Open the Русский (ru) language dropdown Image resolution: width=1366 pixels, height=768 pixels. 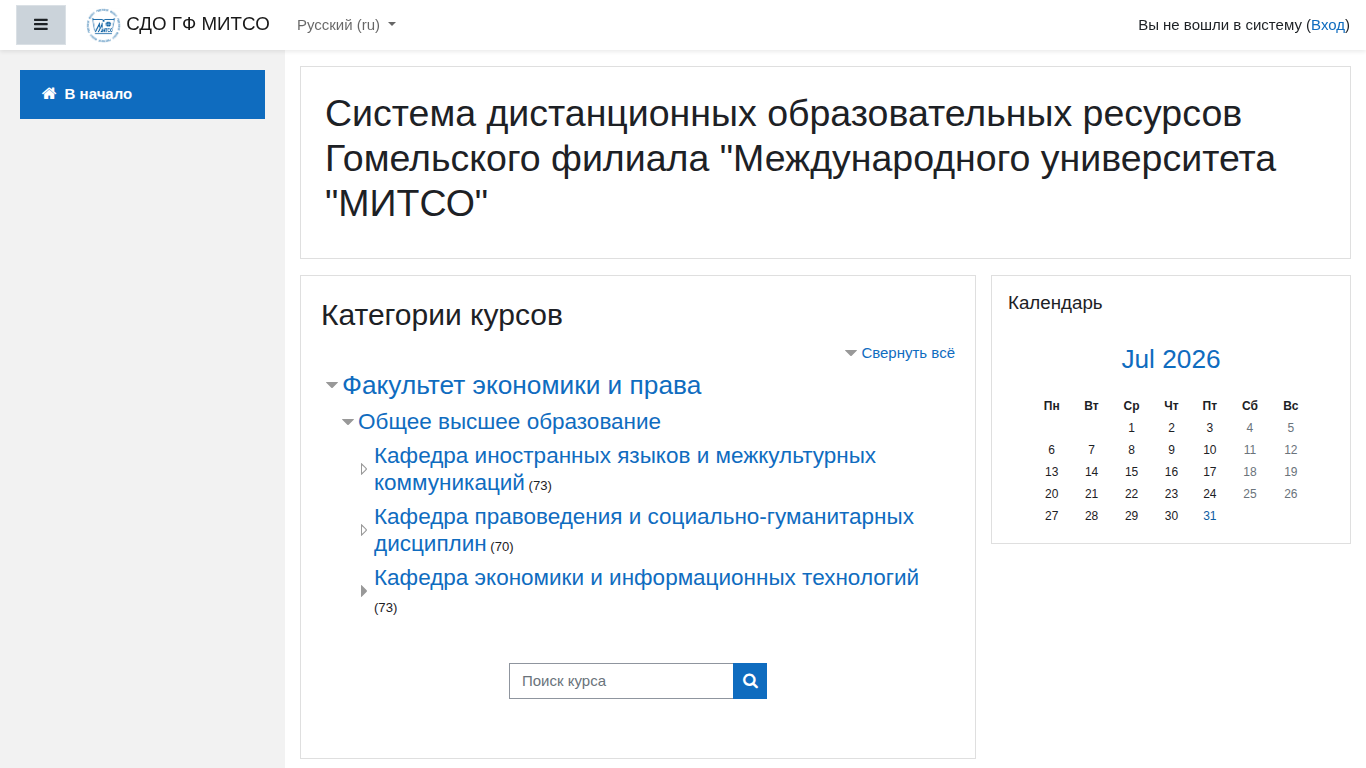point(346,25)
